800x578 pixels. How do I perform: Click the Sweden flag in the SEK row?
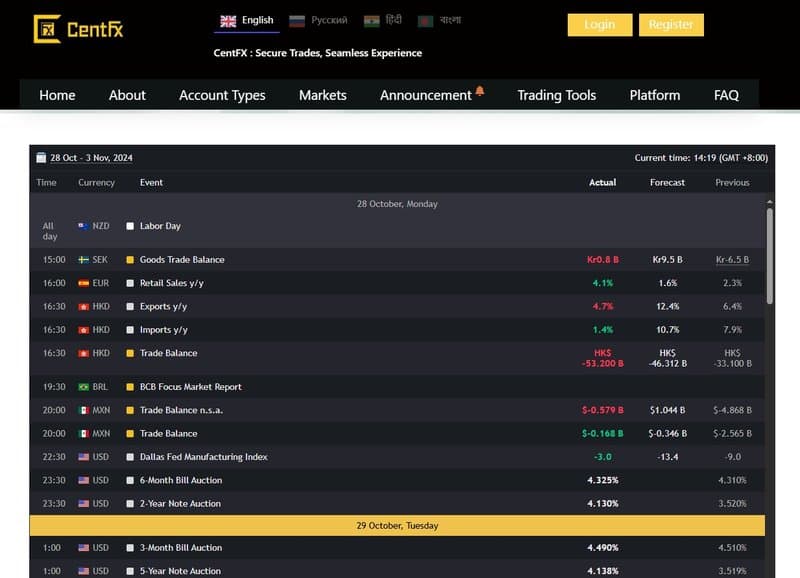[84, 260]
